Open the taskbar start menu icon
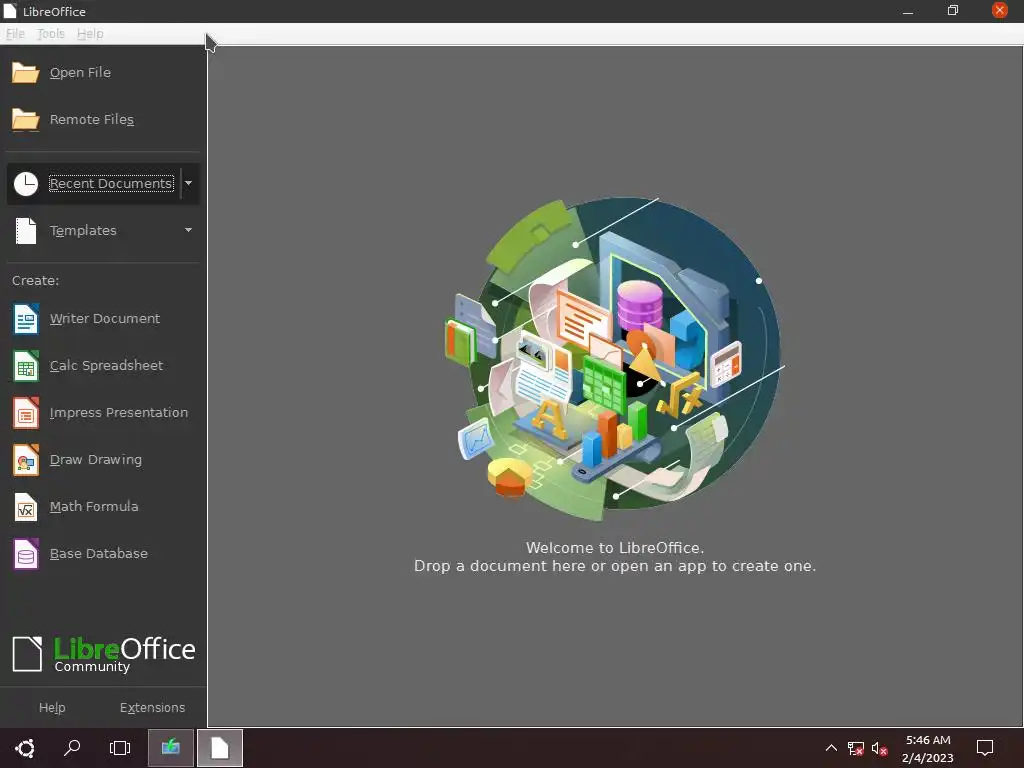Image resolution: width=1024 pixels, height=768 pixels. [25, 748]
